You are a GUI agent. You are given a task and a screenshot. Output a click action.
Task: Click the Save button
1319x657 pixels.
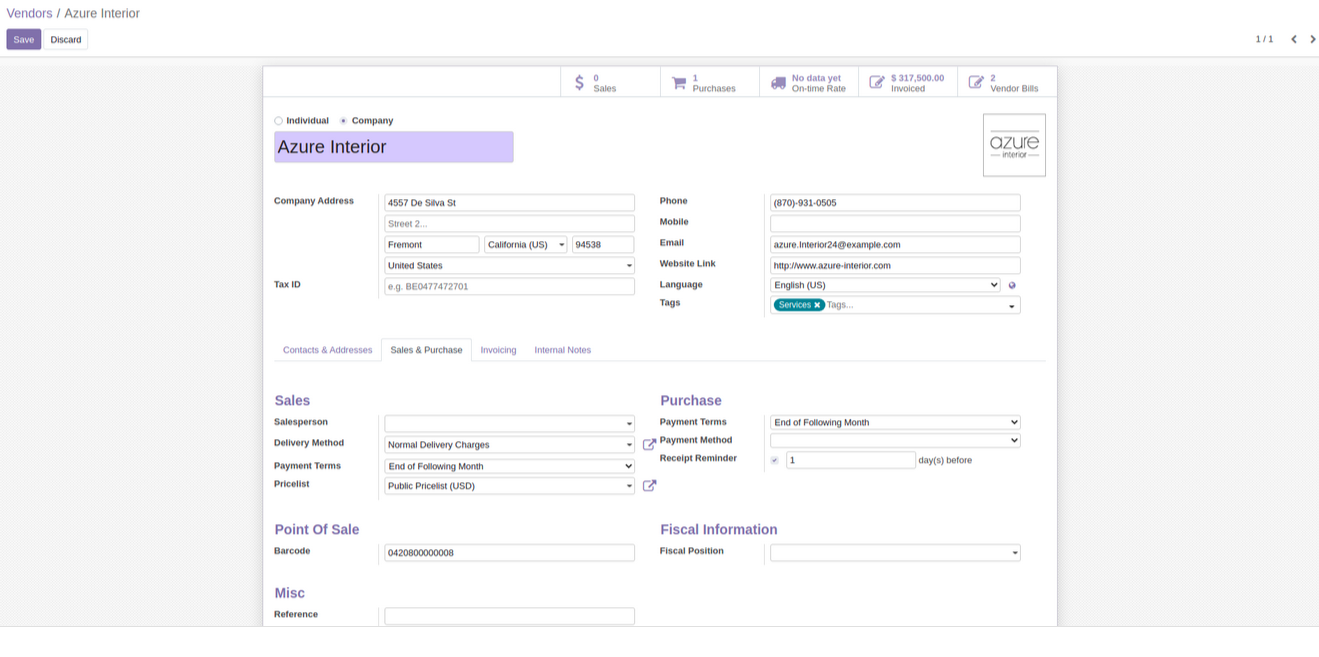pyautogui.click(x=23, y=39)
